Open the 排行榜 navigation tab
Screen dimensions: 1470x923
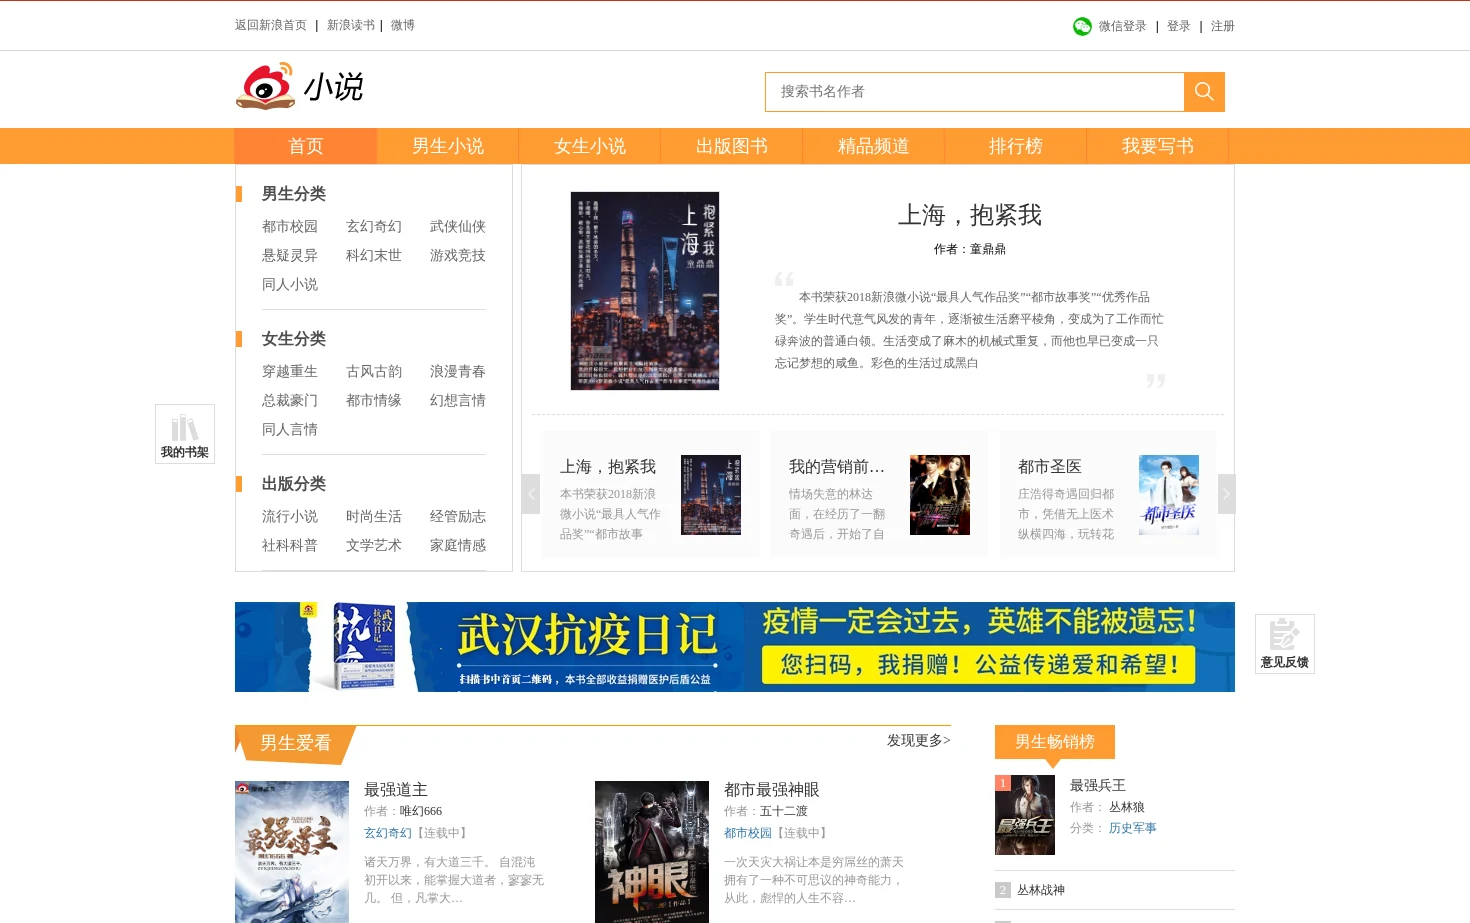1016,146
